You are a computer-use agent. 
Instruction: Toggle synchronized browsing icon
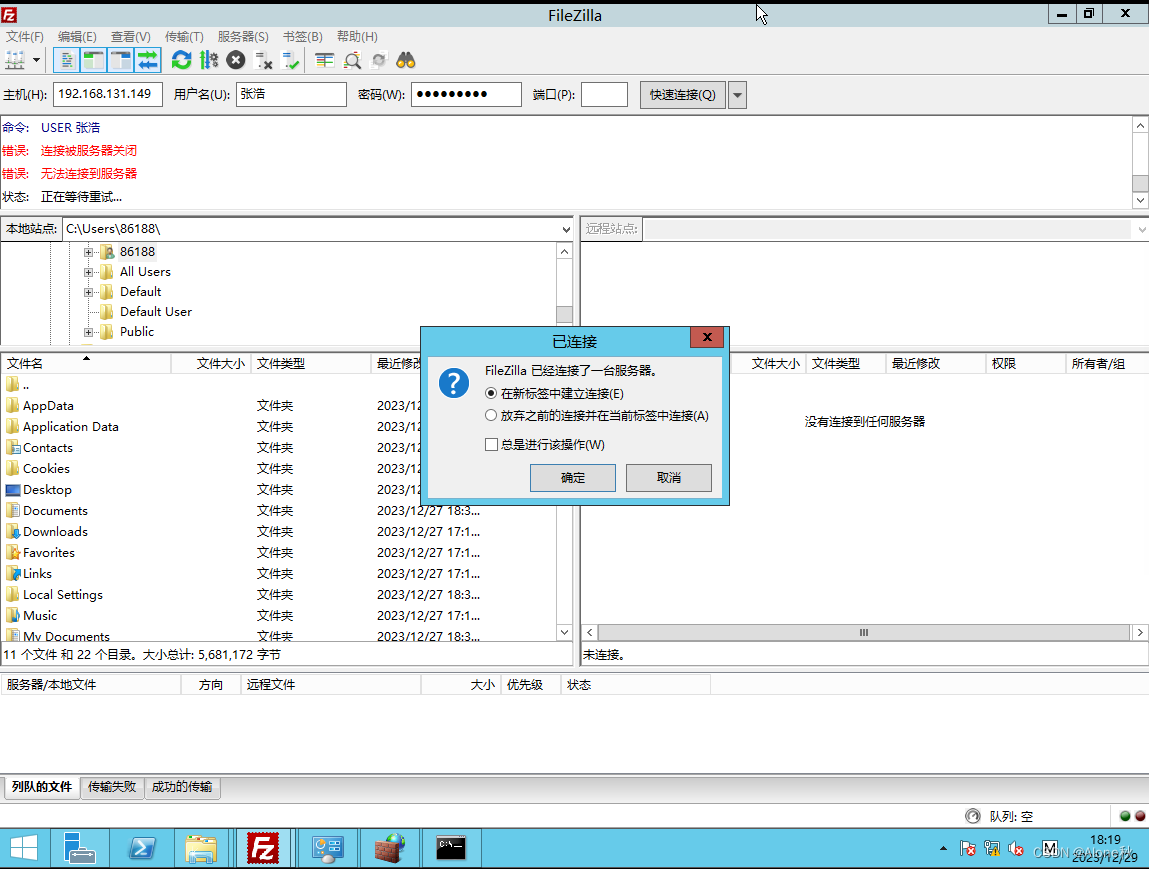[x=379, y=60]
